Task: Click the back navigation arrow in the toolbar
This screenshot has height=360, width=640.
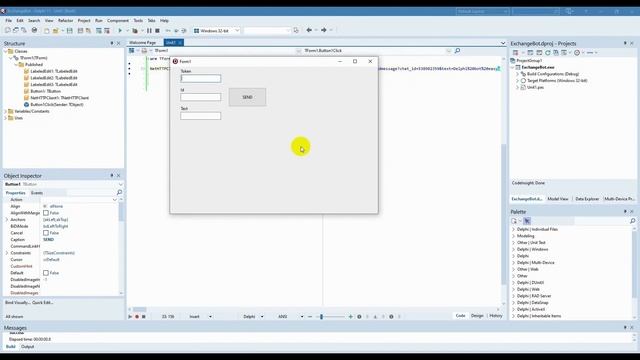Action: [x=309, y=30]
